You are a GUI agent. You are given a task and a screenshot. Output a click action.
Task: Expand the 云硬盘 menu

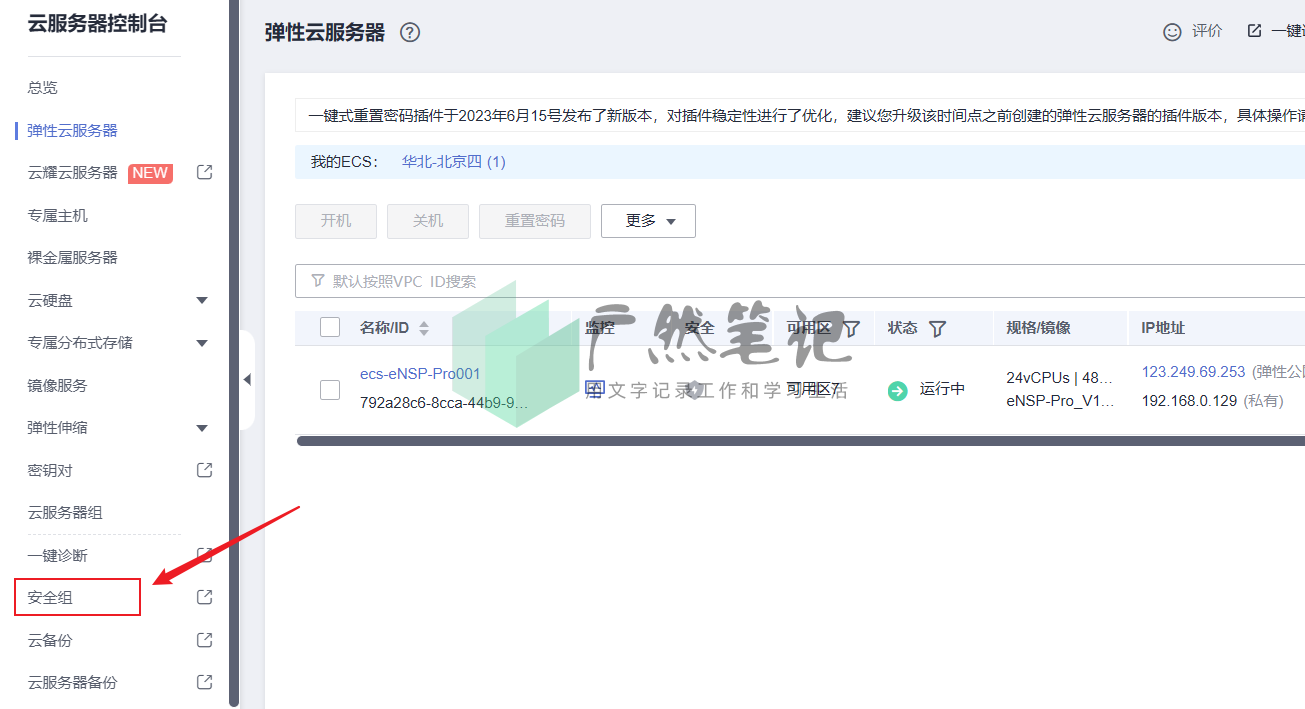coord(202,301)
